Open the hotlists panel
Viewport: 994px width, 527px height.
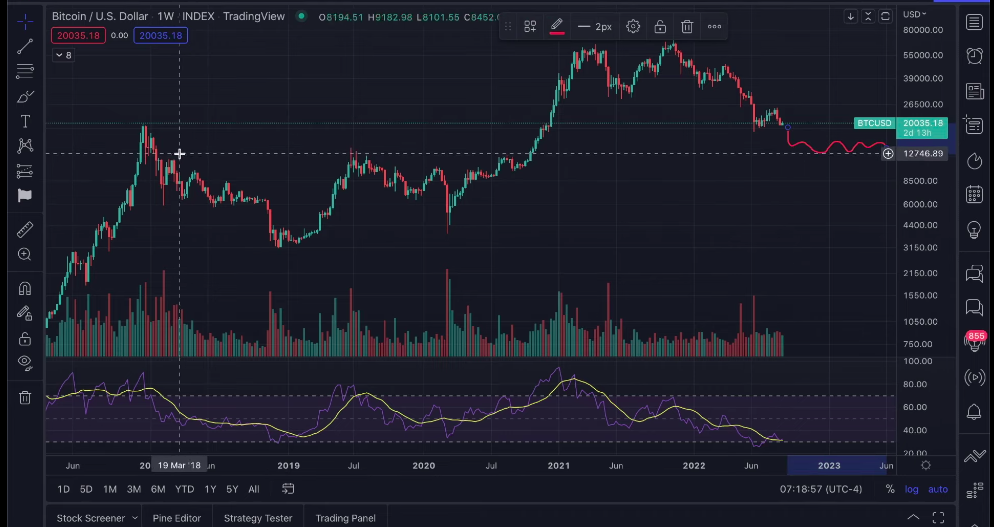click(974, 161)
